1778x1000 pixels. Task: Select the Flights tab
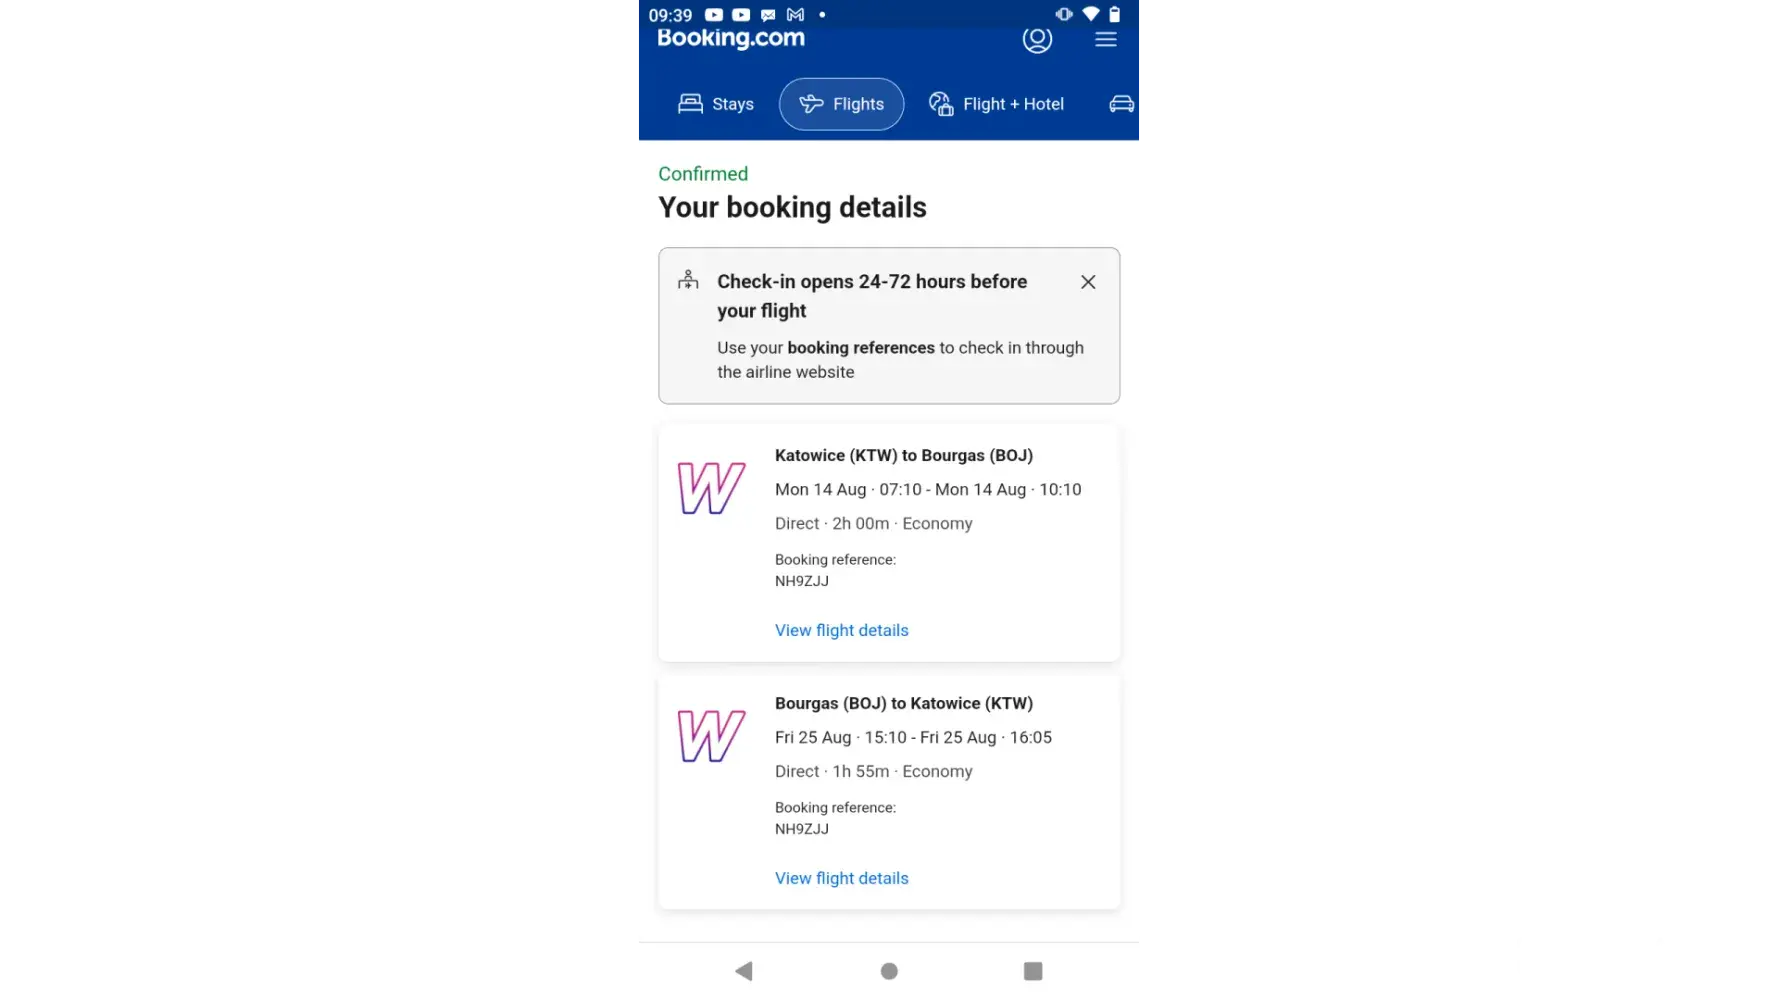click(841, 104)
